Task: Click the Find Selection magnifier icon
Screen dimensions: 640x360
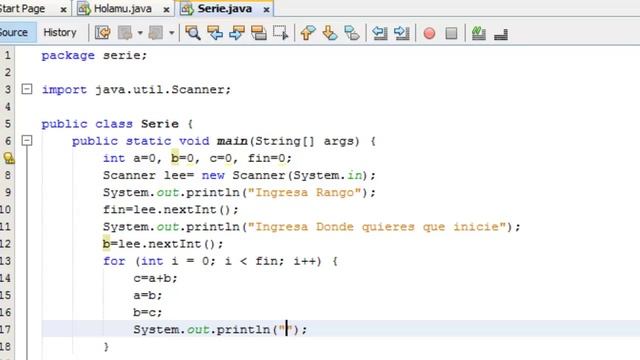Action: tap(193, 33)
